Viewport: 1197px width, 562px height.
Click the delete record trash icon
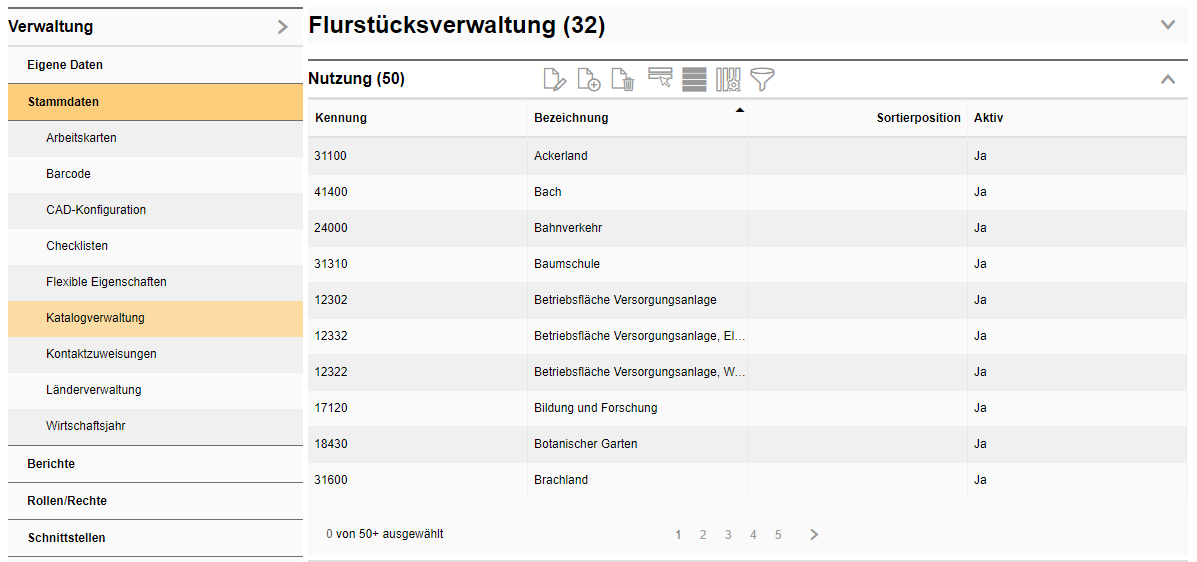tap(623, 80)
